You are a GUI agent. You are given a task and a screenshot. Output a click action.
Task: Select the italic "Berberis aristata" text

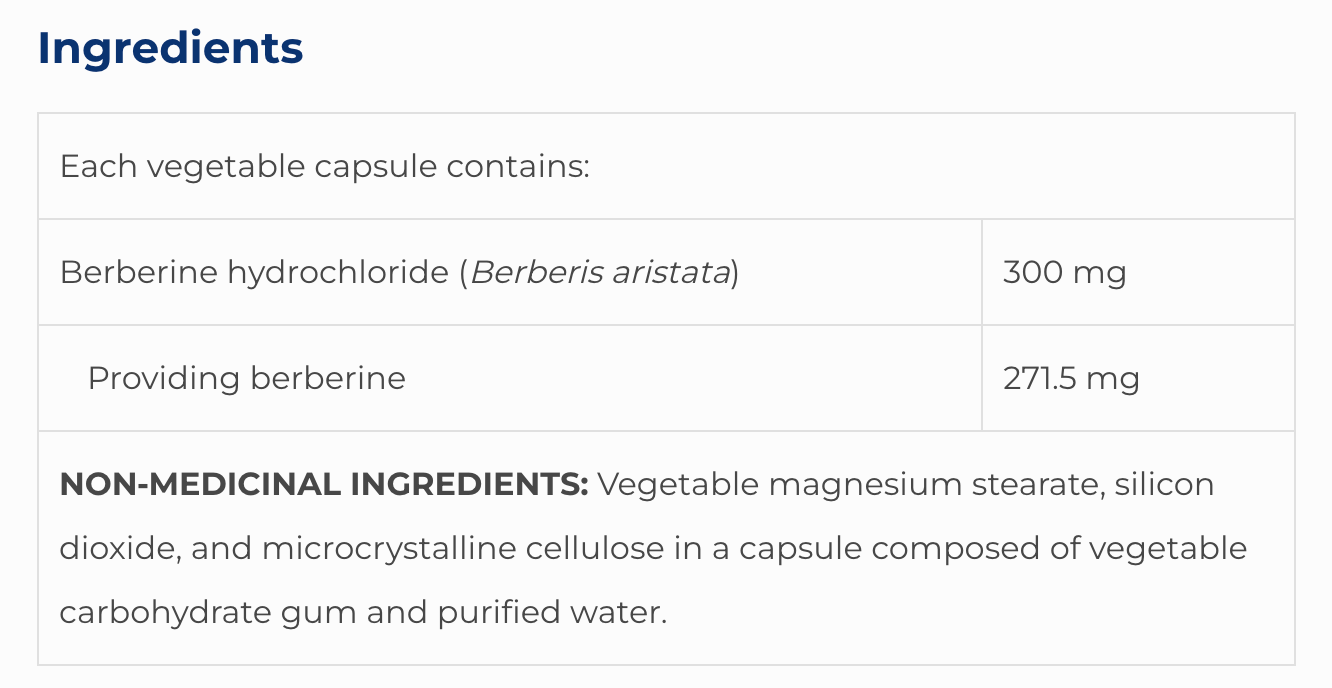point(600,272)
